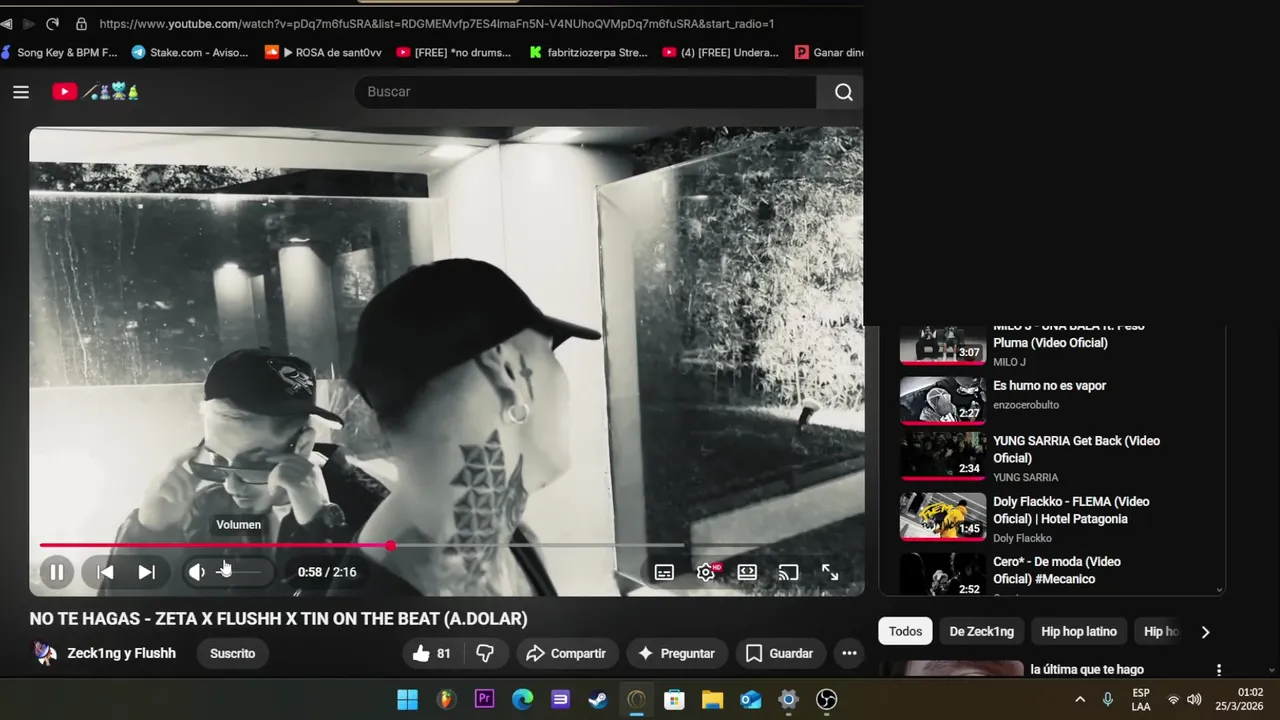The height and width of the screenshot is (720, 1280).
Task: Toggle subtitles in the video player
Action: tap(664, 572)
